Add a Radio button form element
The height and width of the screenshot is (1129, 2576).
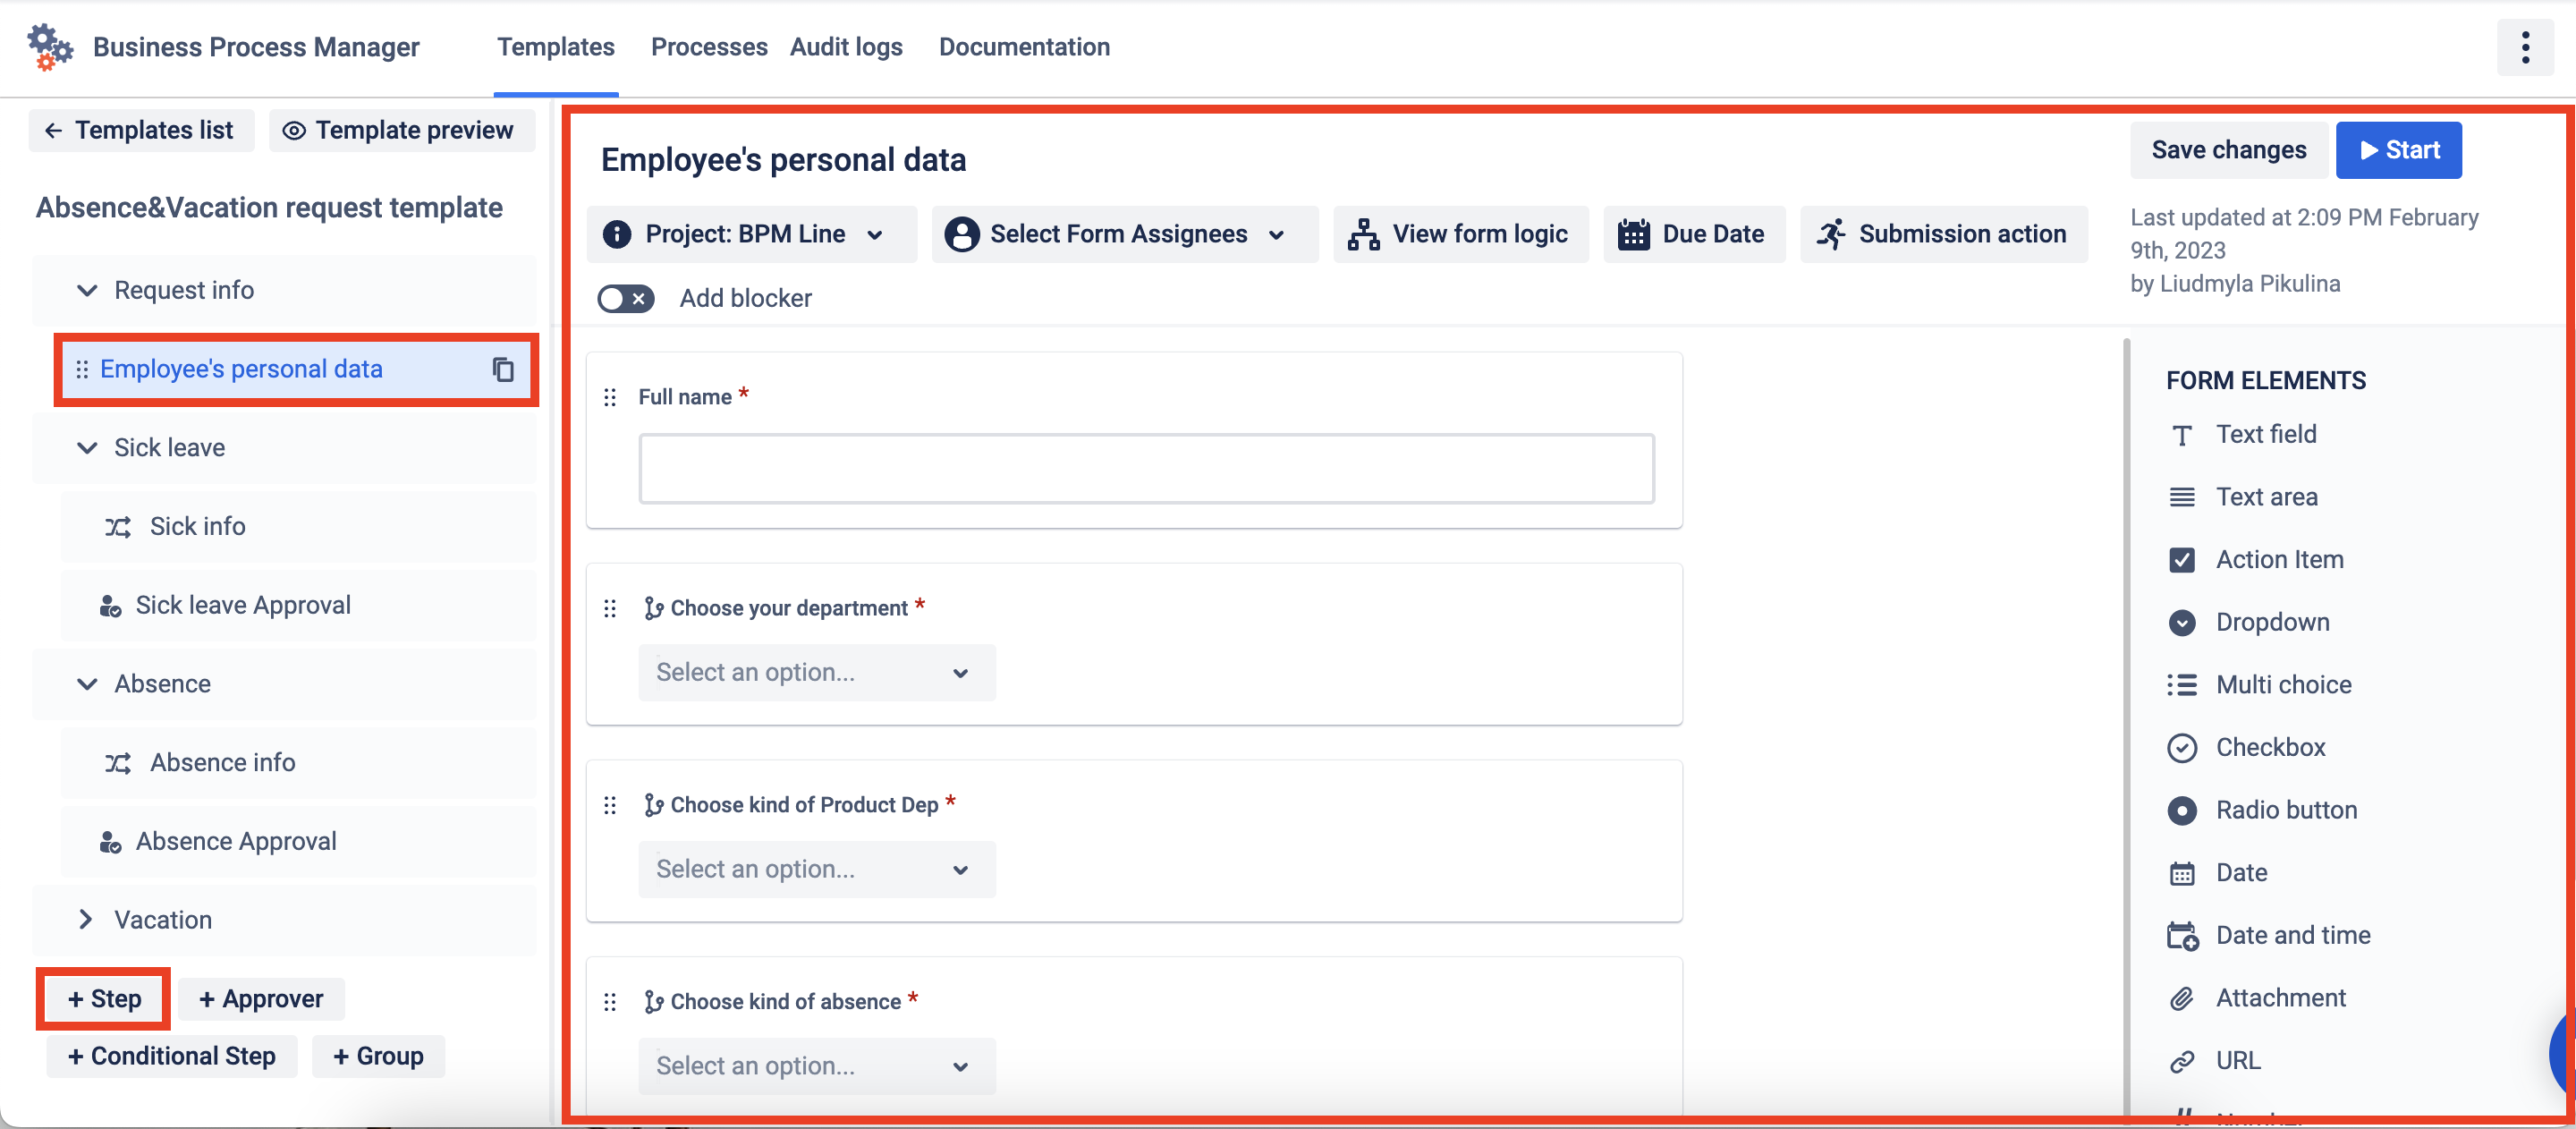point(2286,809)
